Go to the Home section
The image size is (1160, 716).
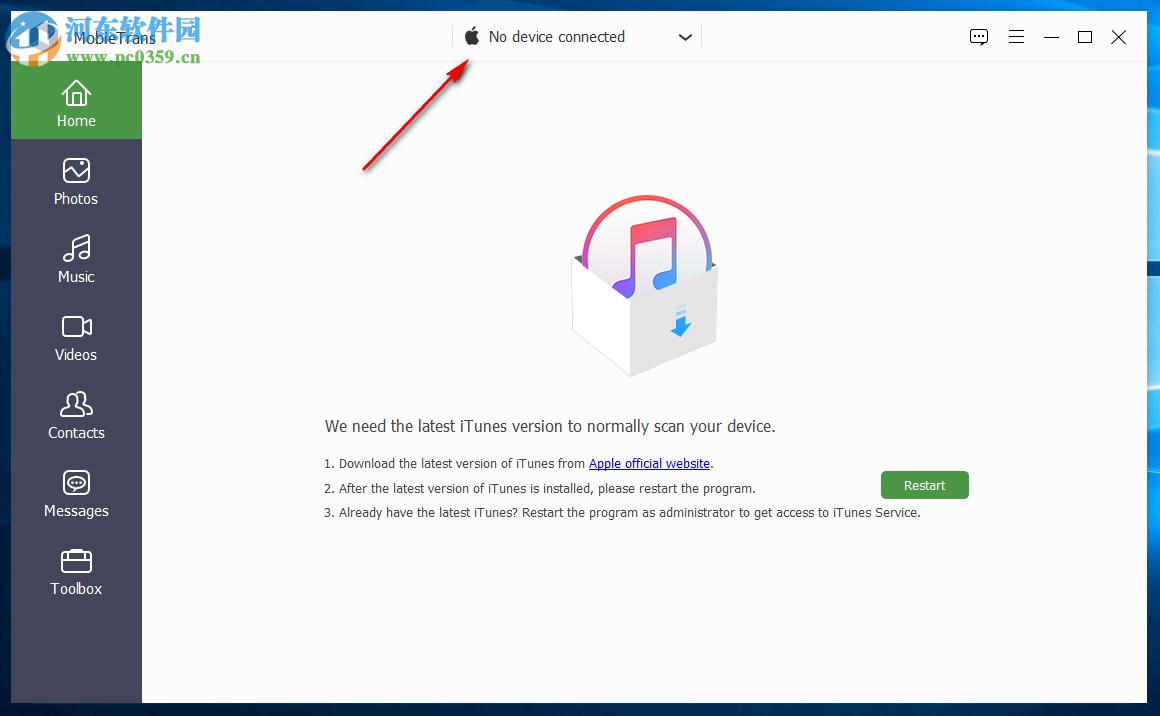coord(76,101)
